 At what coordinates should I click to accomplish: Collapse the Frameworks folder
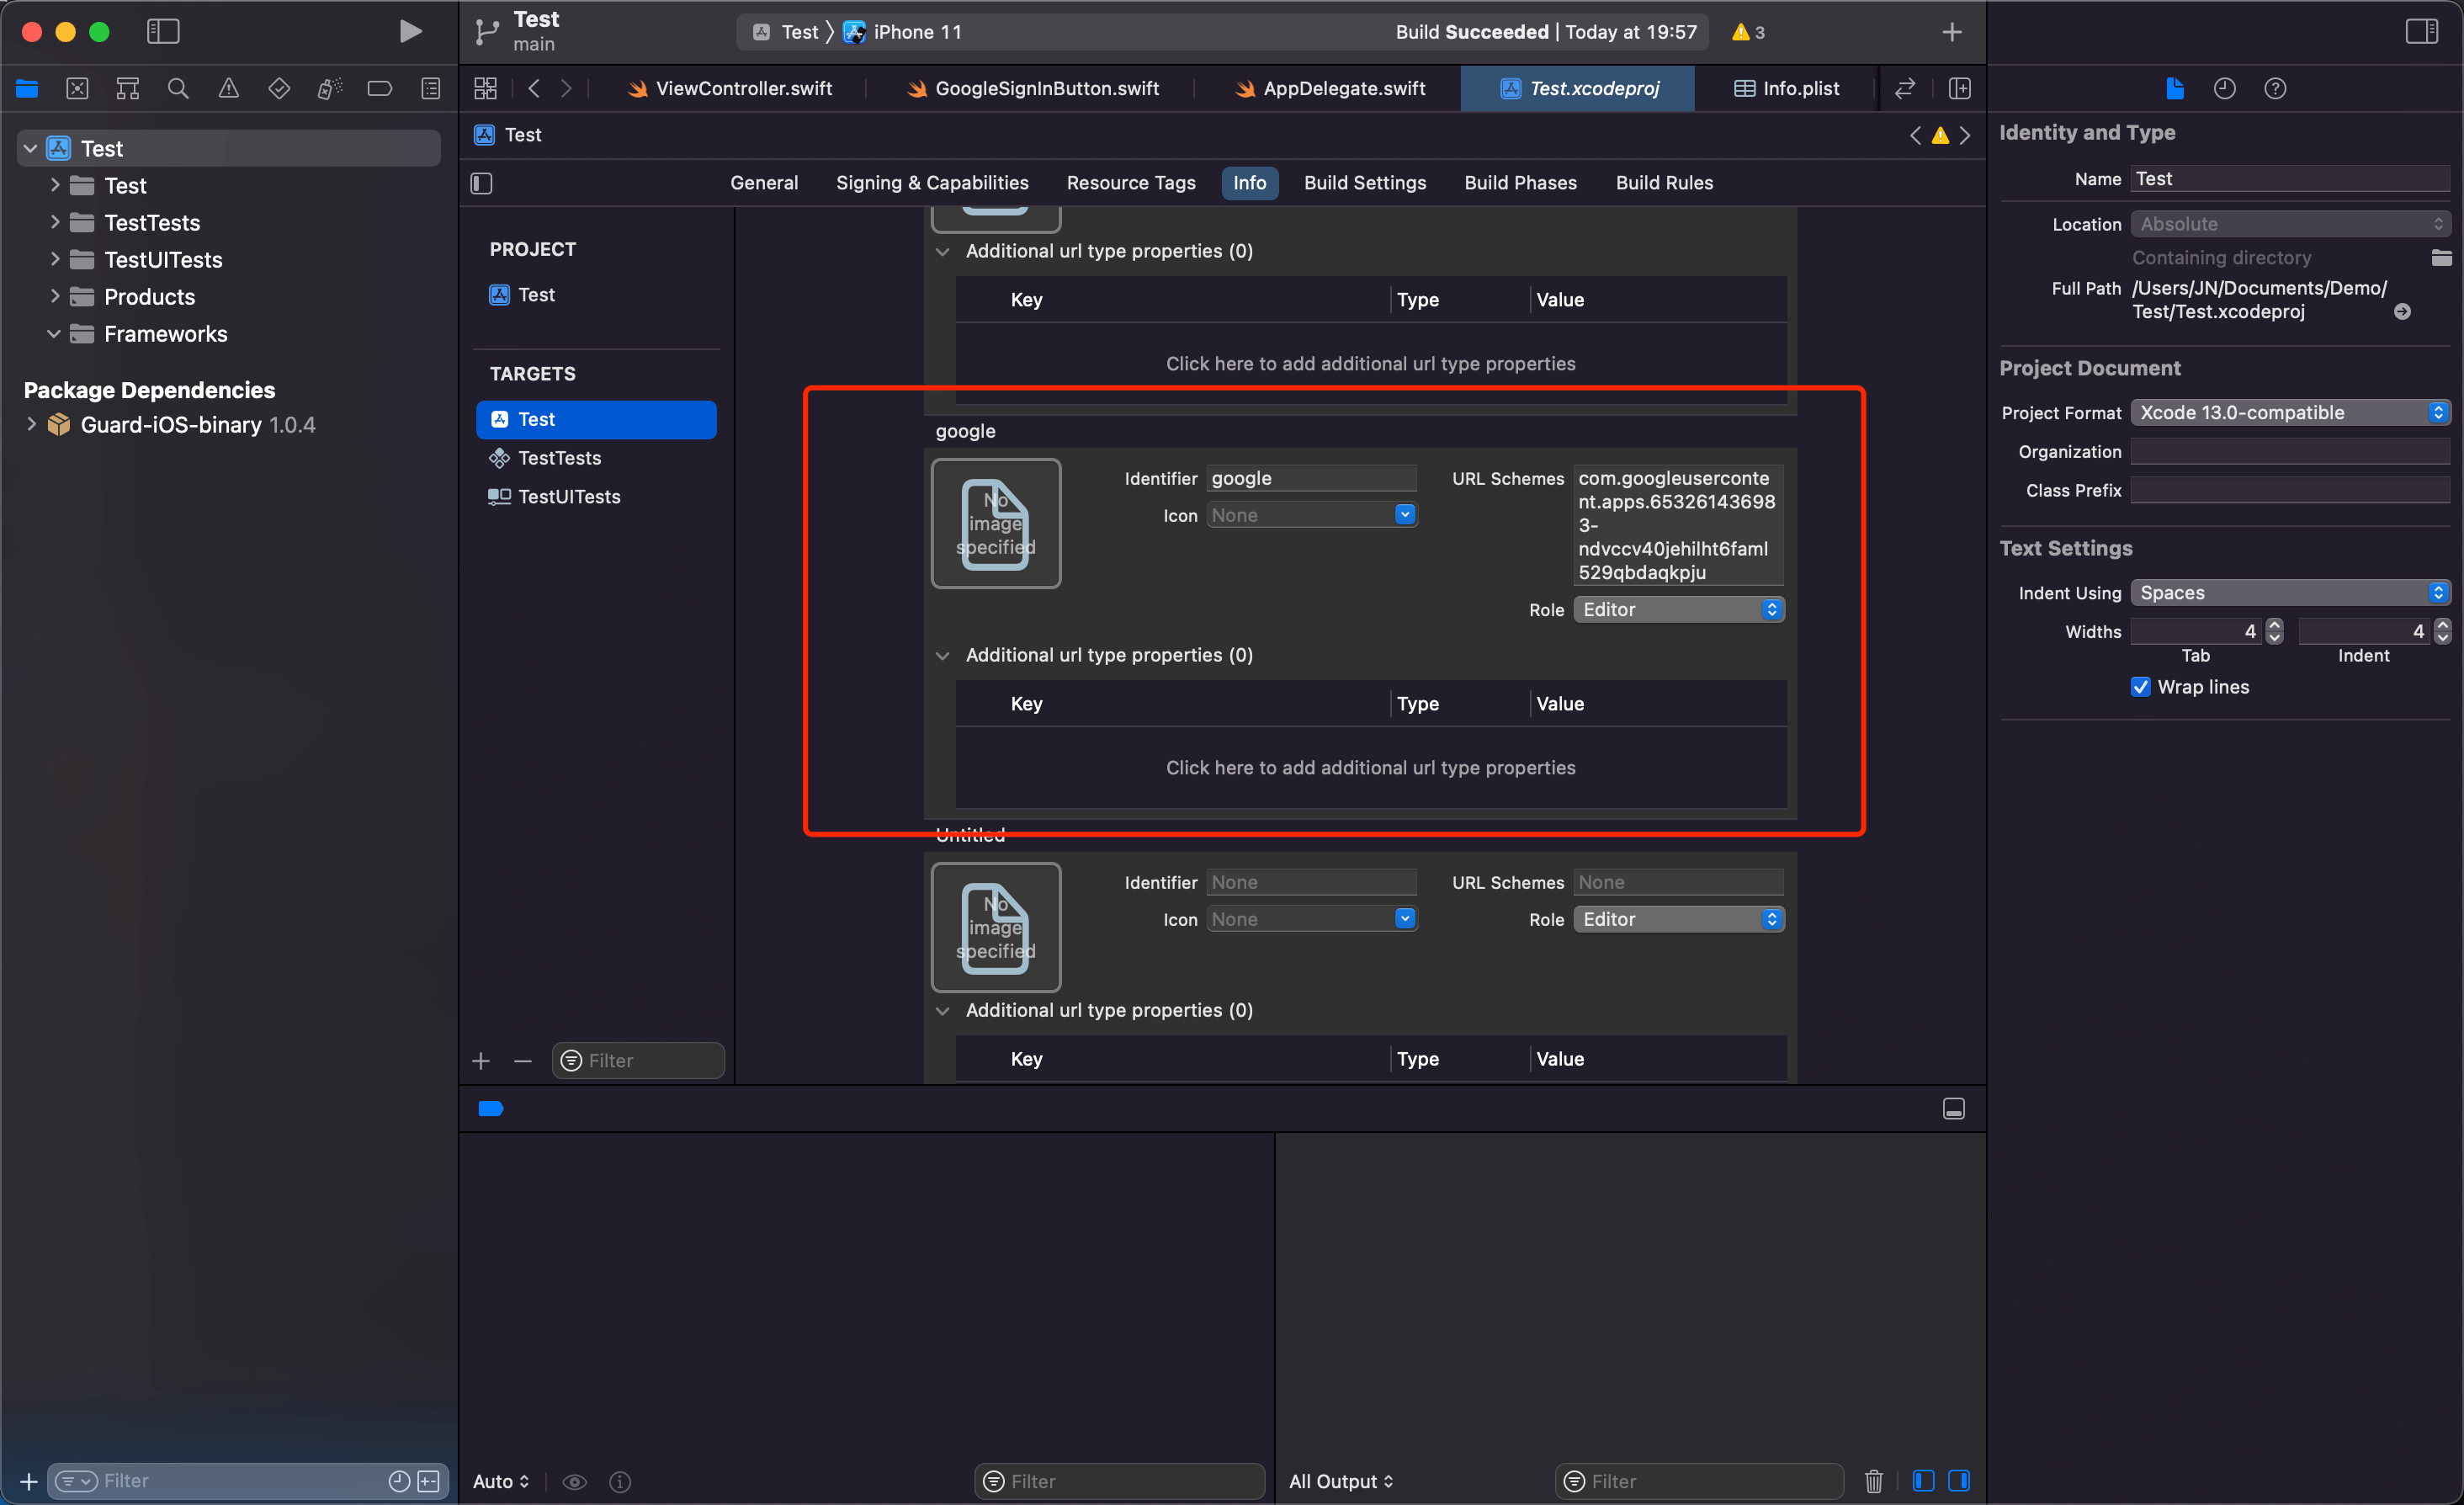click(54, 334)
